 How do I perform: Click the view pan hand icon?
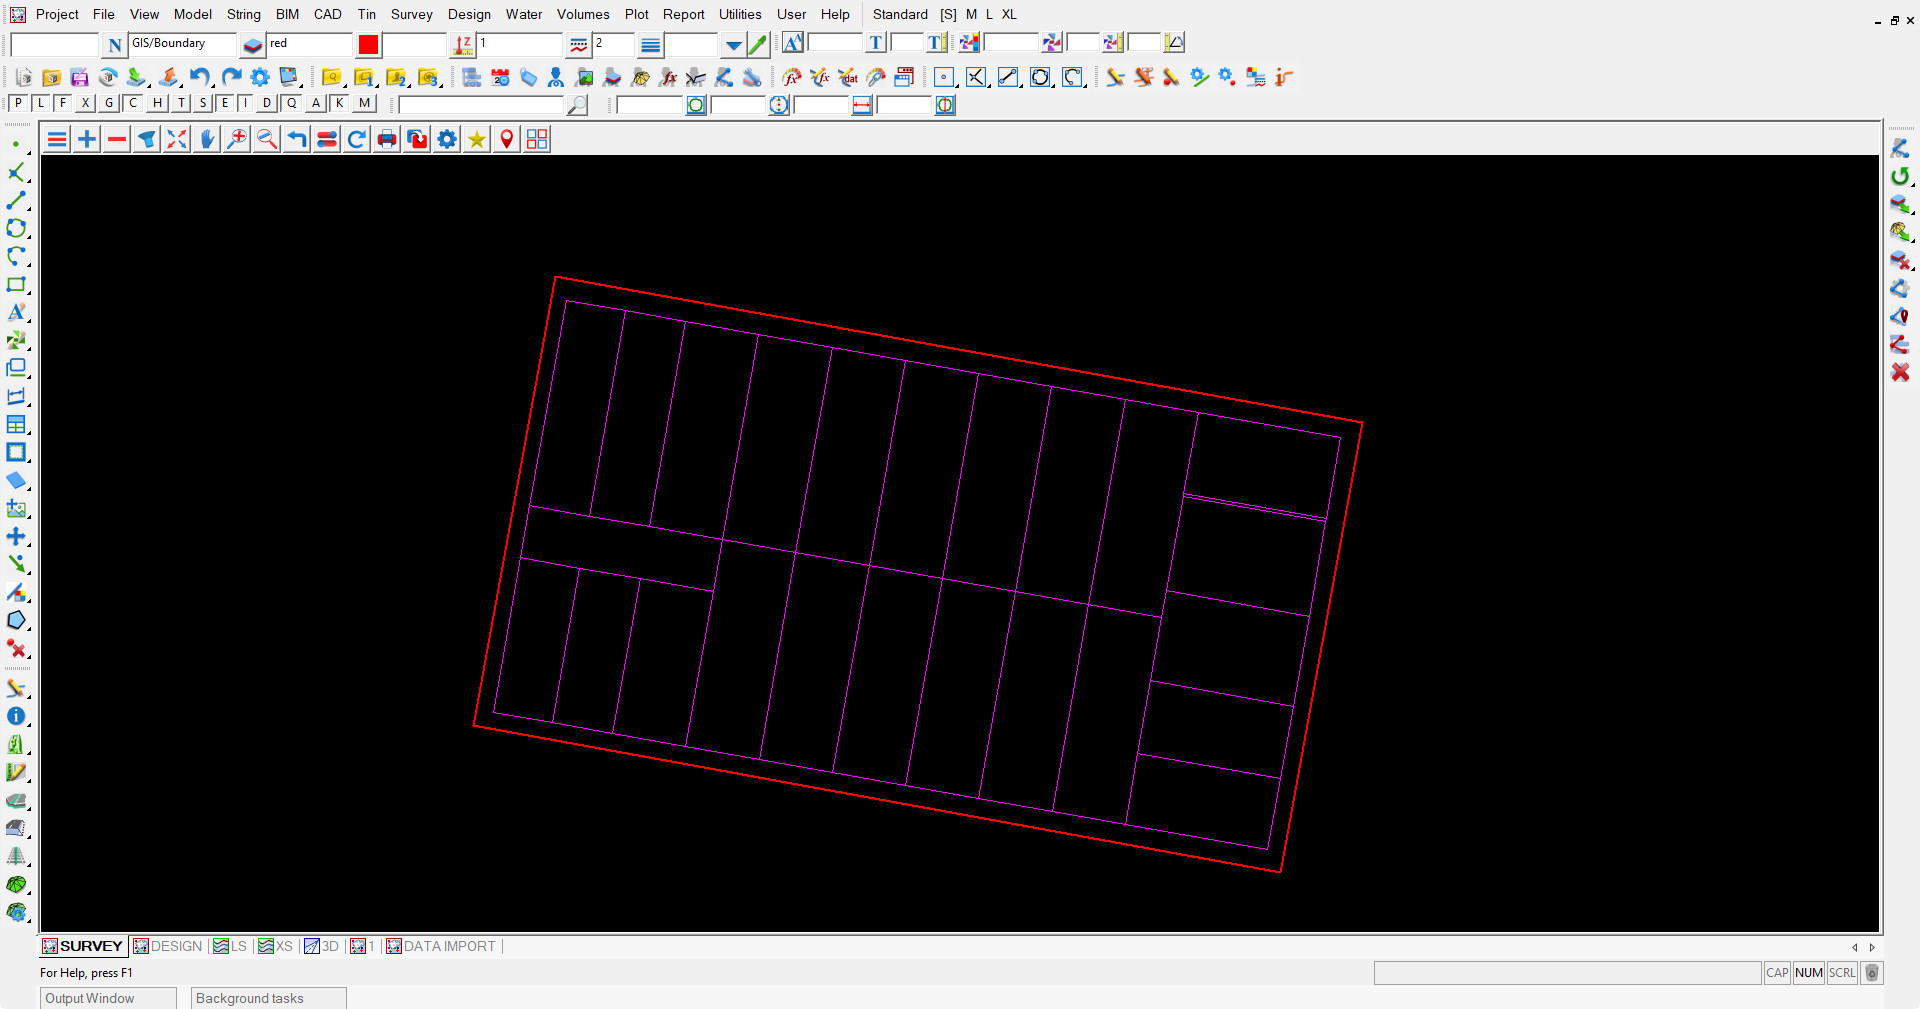pyautogui.click(x=207, y=140)
